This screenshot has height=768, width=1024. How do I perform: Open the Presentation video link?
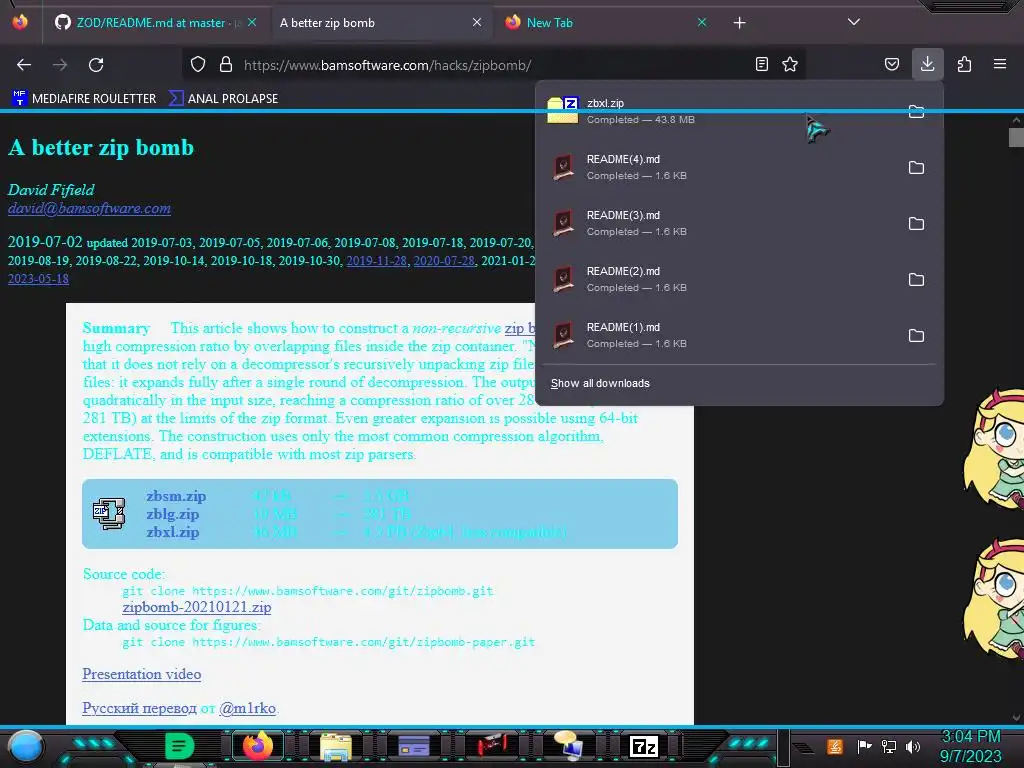pos(142,674)
